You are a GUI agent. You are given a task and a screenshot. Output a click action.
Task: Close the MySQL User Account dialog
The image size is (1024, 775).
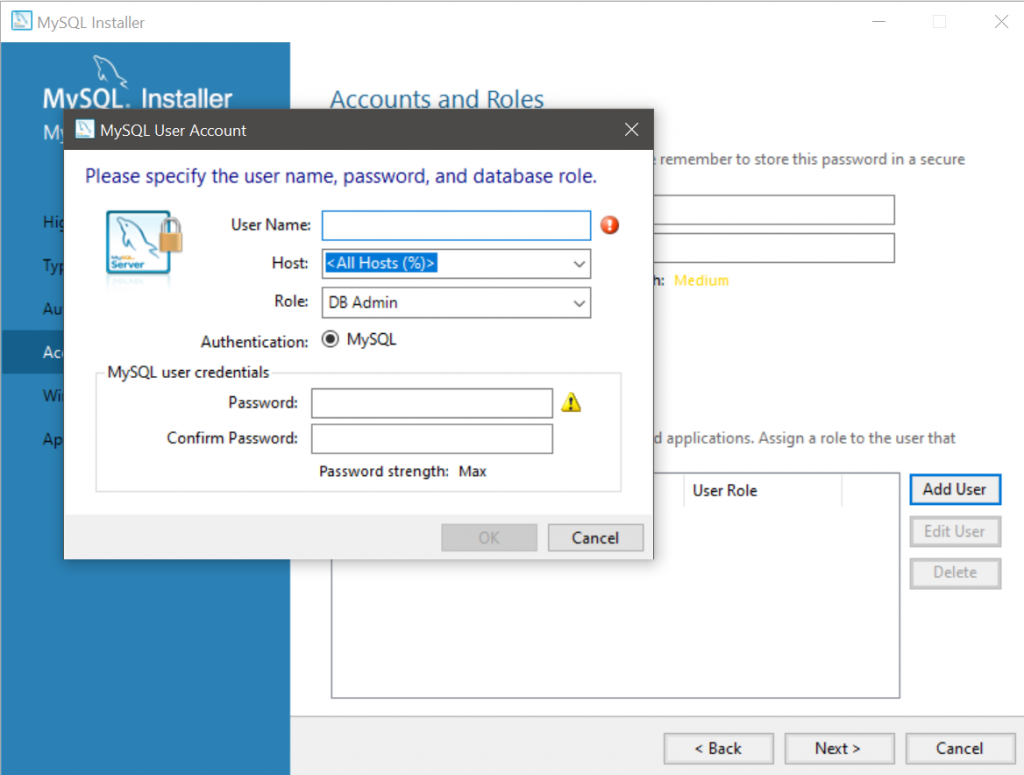(631, 129)
